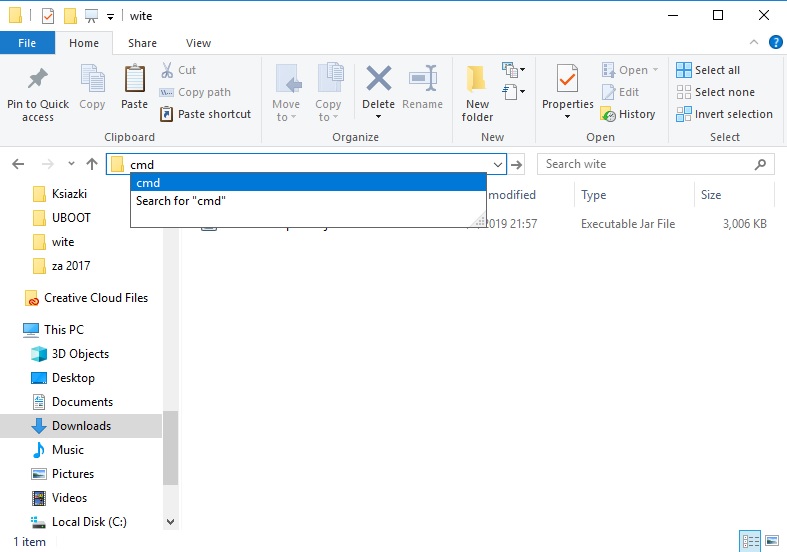Viewport: 787px width, 552px height.
Task: Click the Rename ribbon button
Action: (x=423, y=87)
